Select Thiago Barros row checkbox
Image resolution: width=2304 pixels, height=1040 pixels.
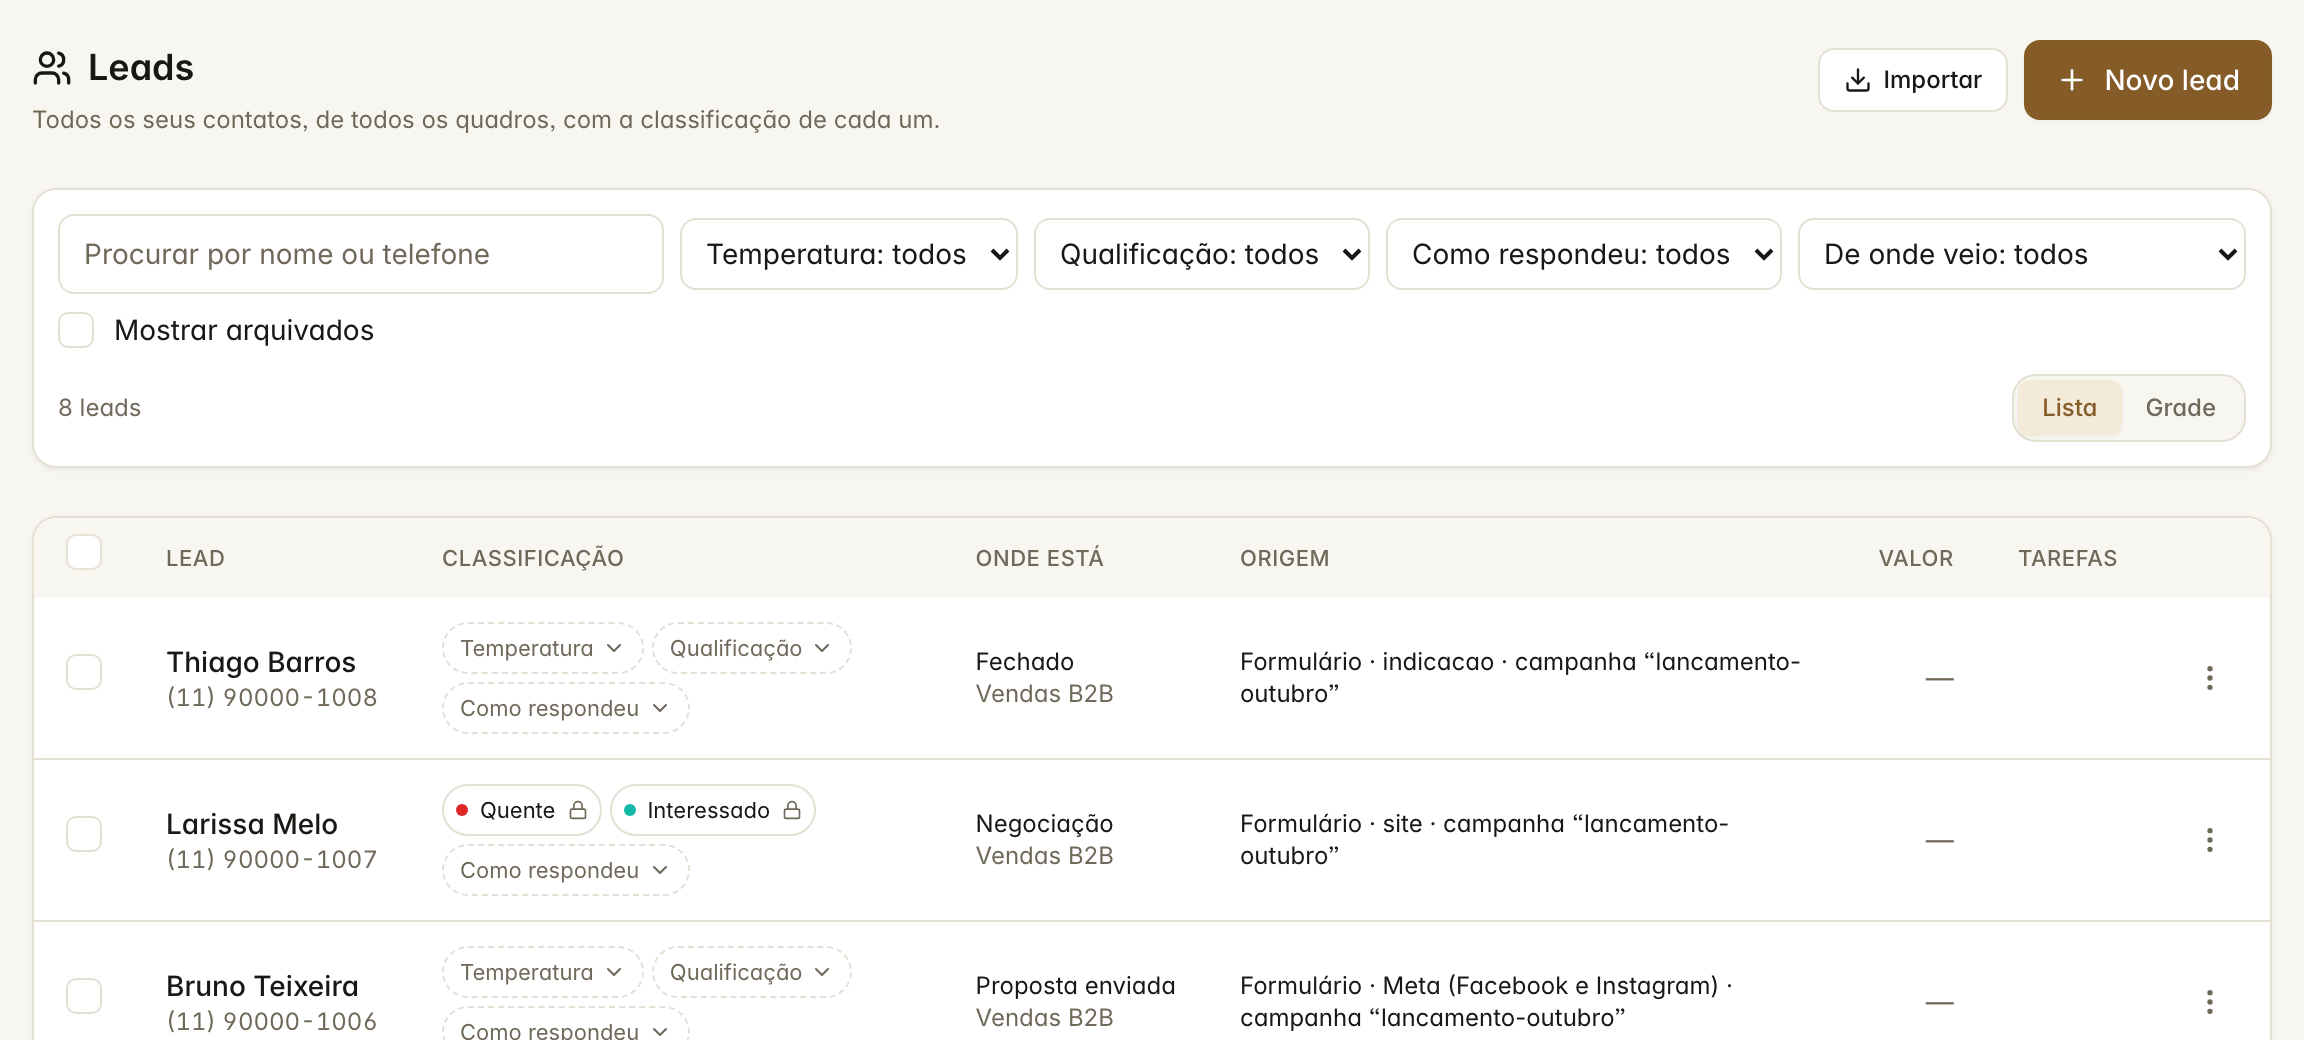tap(84, 672)
